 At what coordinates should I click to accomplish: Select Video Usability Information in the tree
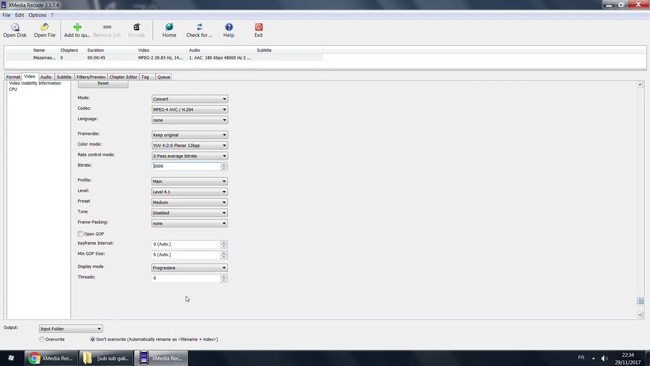35,83
